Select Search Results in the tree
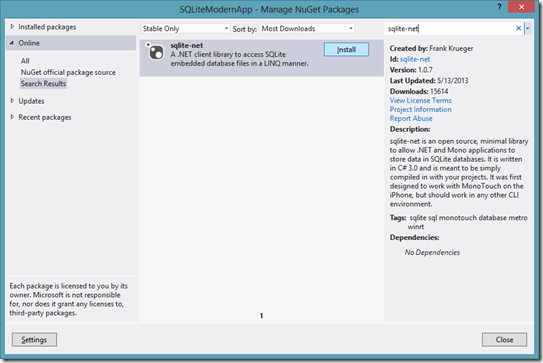 coord(43,83)
